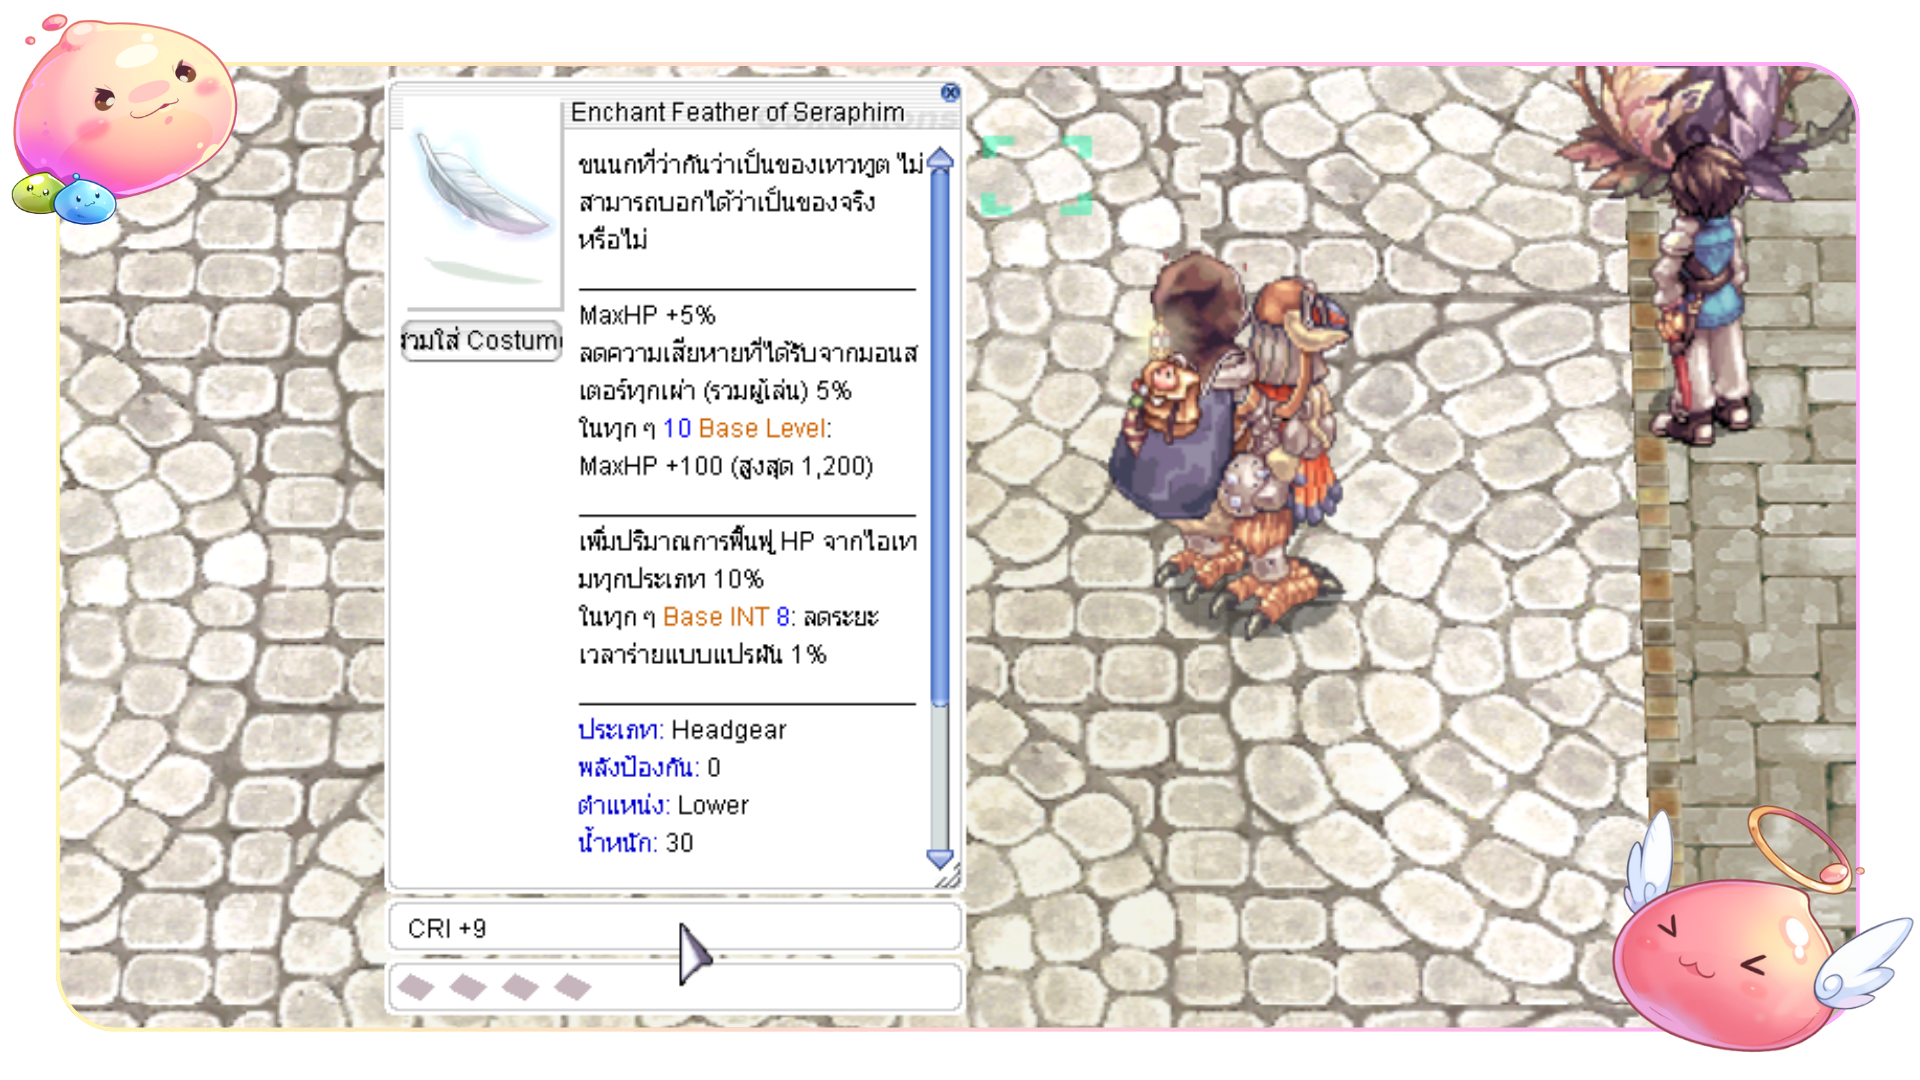
Task: Close the item description window
Action: tap(950, 93)
